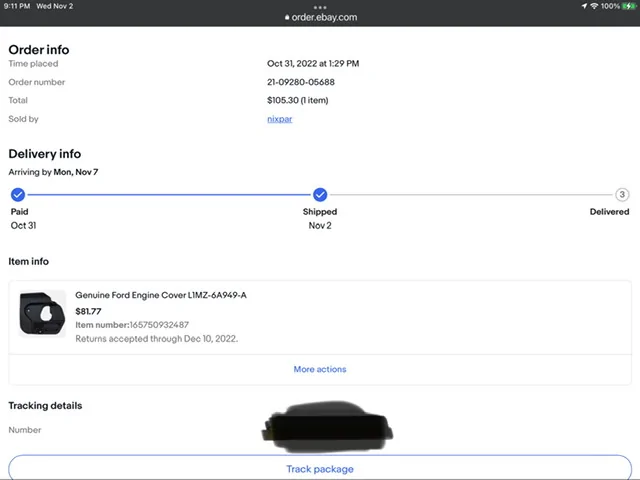Click the Item info heading

tap(29, 261)
